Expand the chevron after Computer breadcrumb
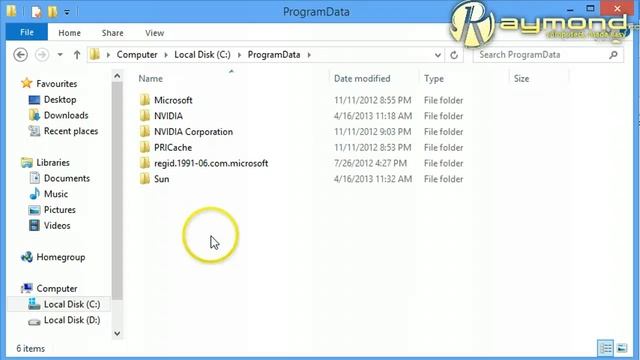The width and height of the screenshot is (640, 360). click(x=166, y=55)
